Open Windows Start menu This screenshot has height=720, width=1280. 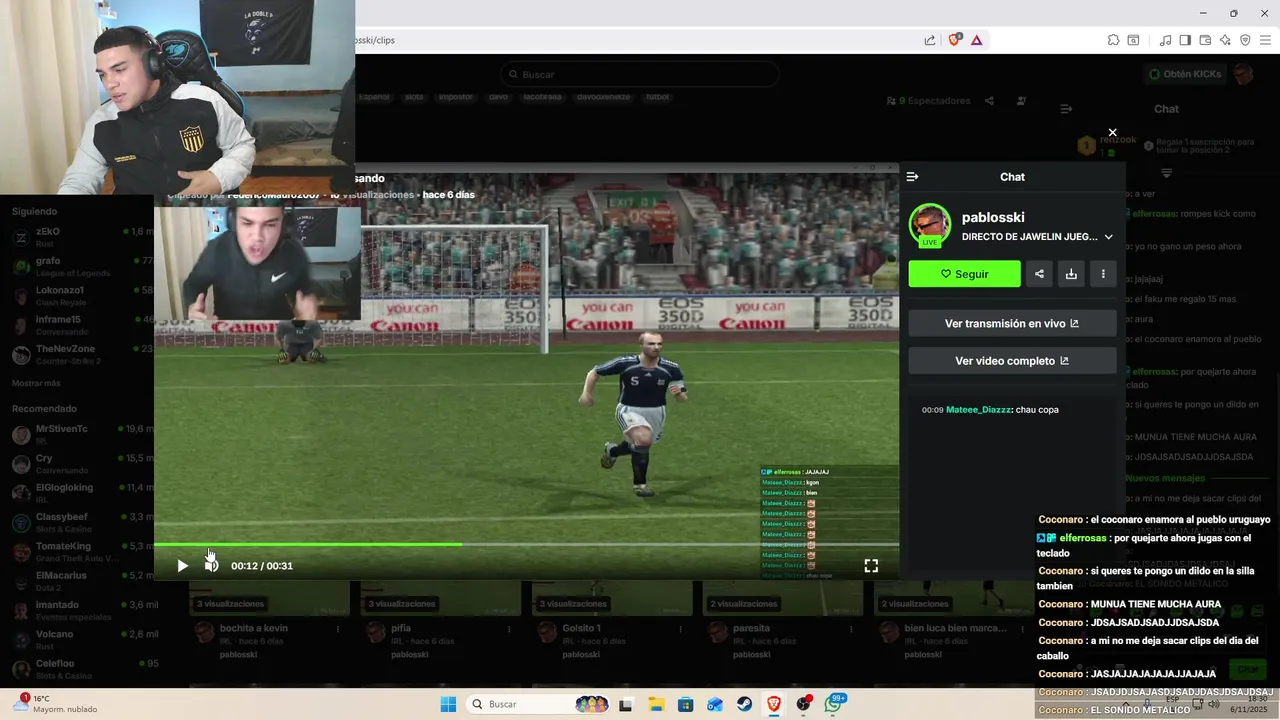click(x=449, y=704)
